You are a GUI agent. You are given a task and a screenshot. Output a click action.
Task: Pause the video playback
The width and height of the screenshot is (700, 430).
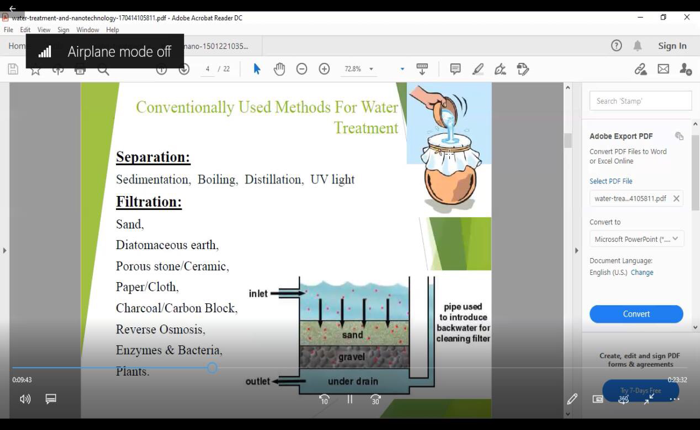click(350, 399)
